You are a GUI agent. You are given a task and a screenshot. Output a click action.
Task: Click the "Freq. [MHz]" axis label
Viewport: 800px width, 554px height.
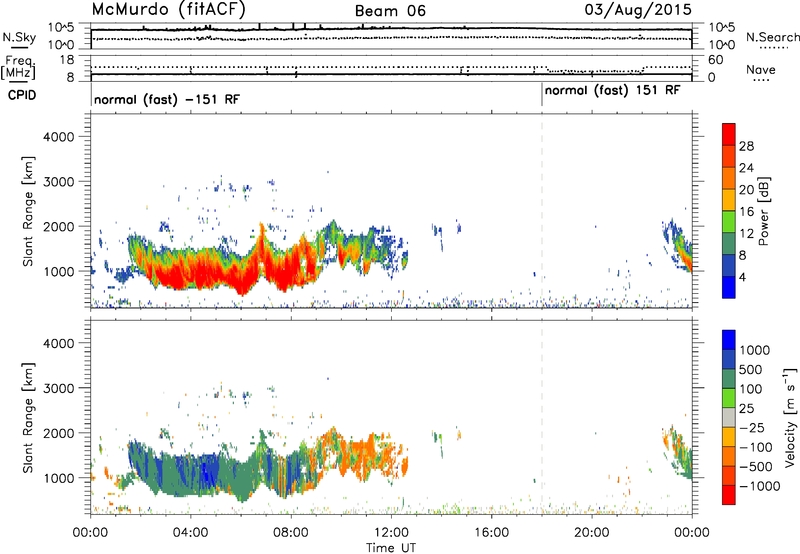[x=18, y=68]
